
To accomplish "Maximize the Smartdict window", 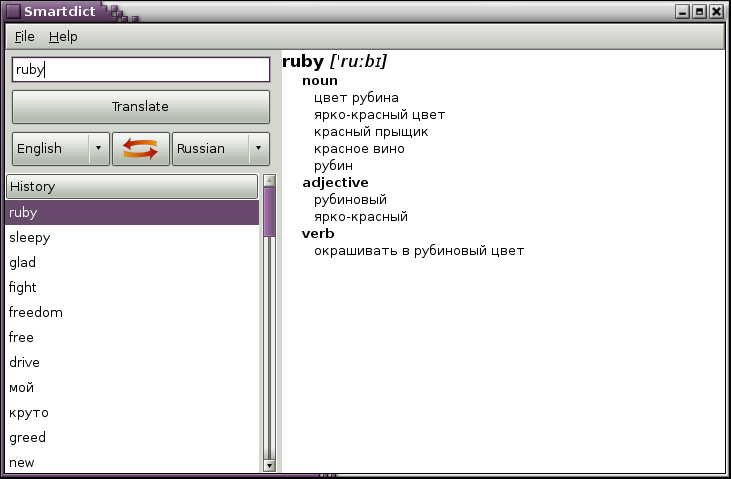I will point(699,11).
